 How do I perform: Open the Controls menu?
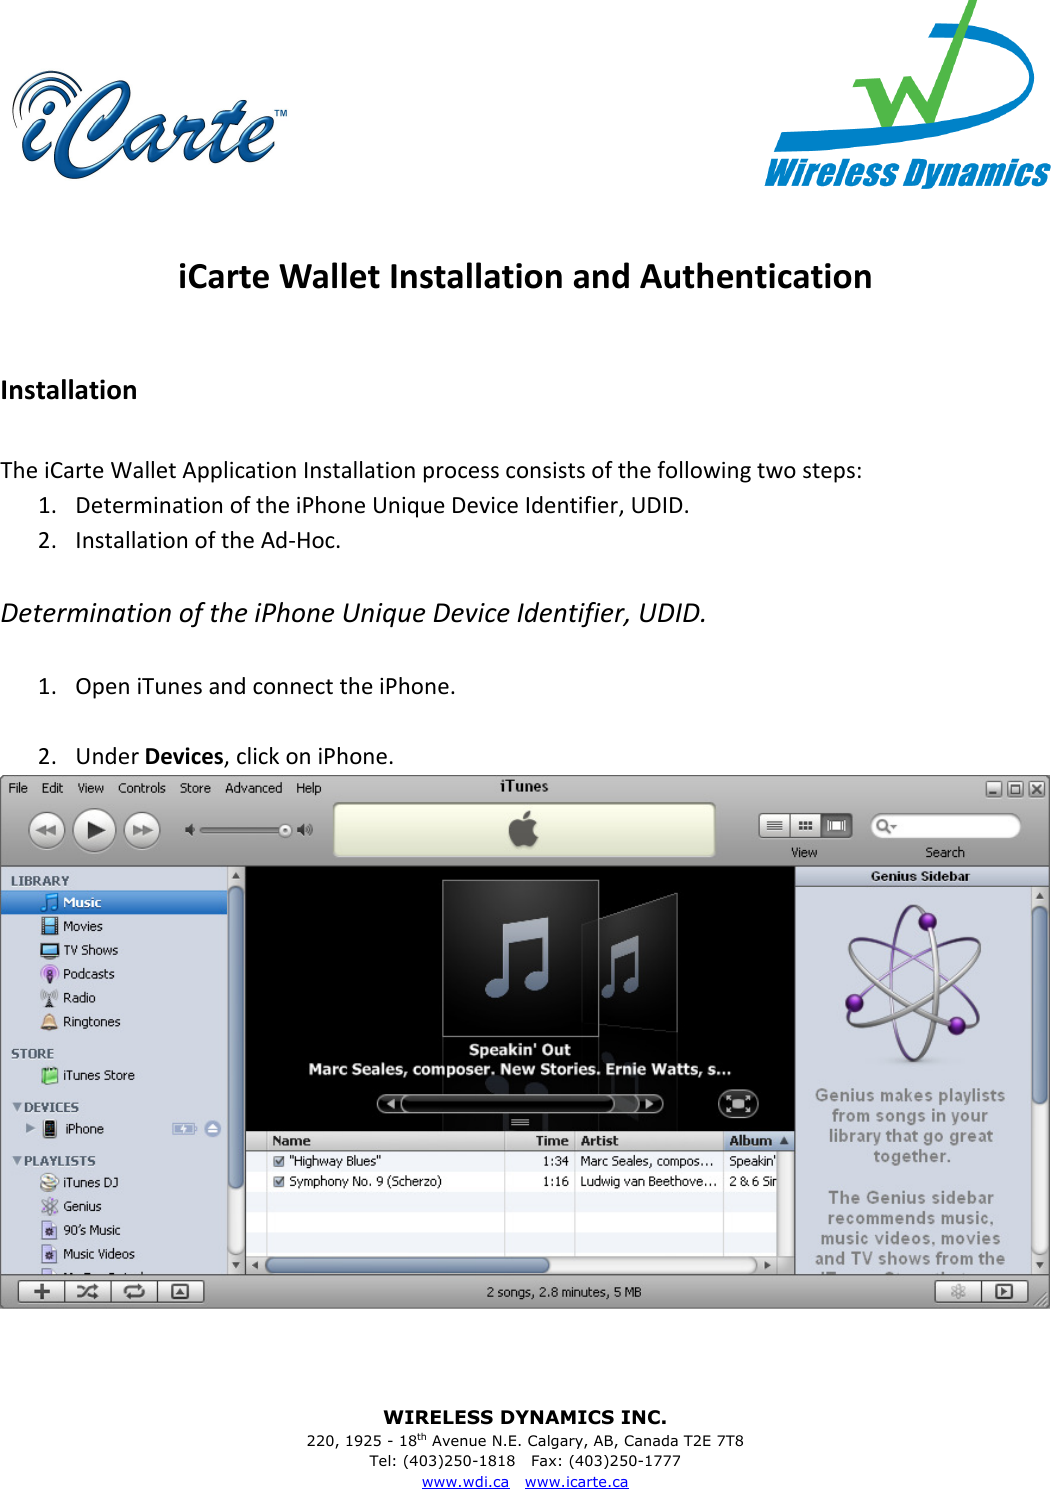pos(142,788)
